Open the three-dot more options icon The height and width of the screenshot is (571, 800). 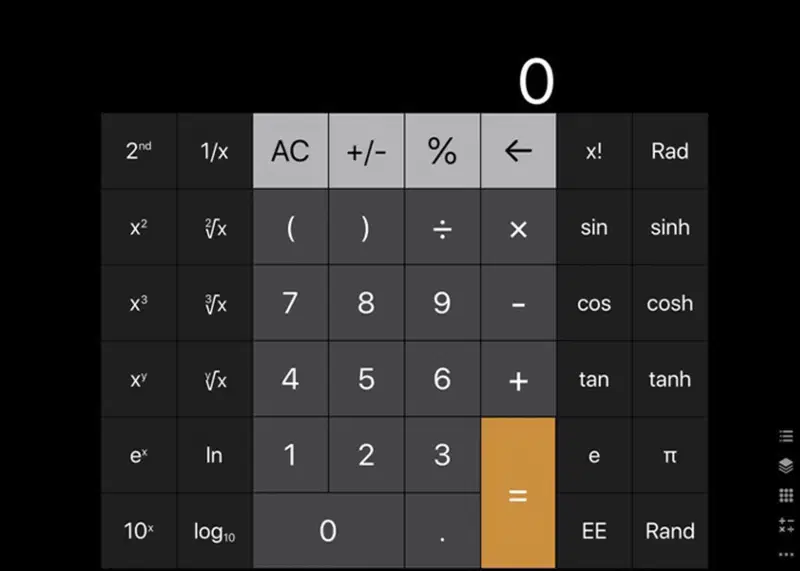click(x=786, y=554)
